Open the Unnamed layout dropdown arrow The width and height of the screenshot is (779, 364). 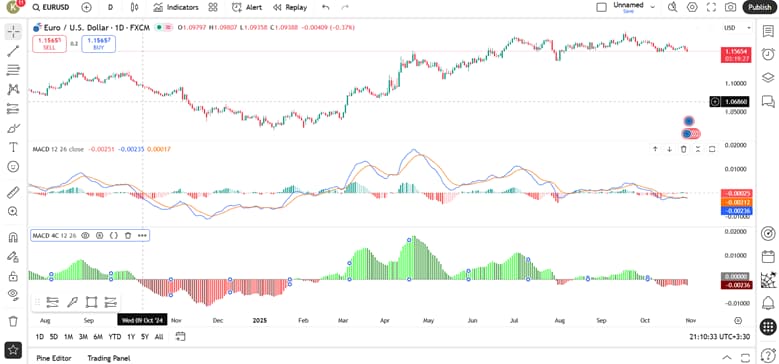(x=653, y=7)
